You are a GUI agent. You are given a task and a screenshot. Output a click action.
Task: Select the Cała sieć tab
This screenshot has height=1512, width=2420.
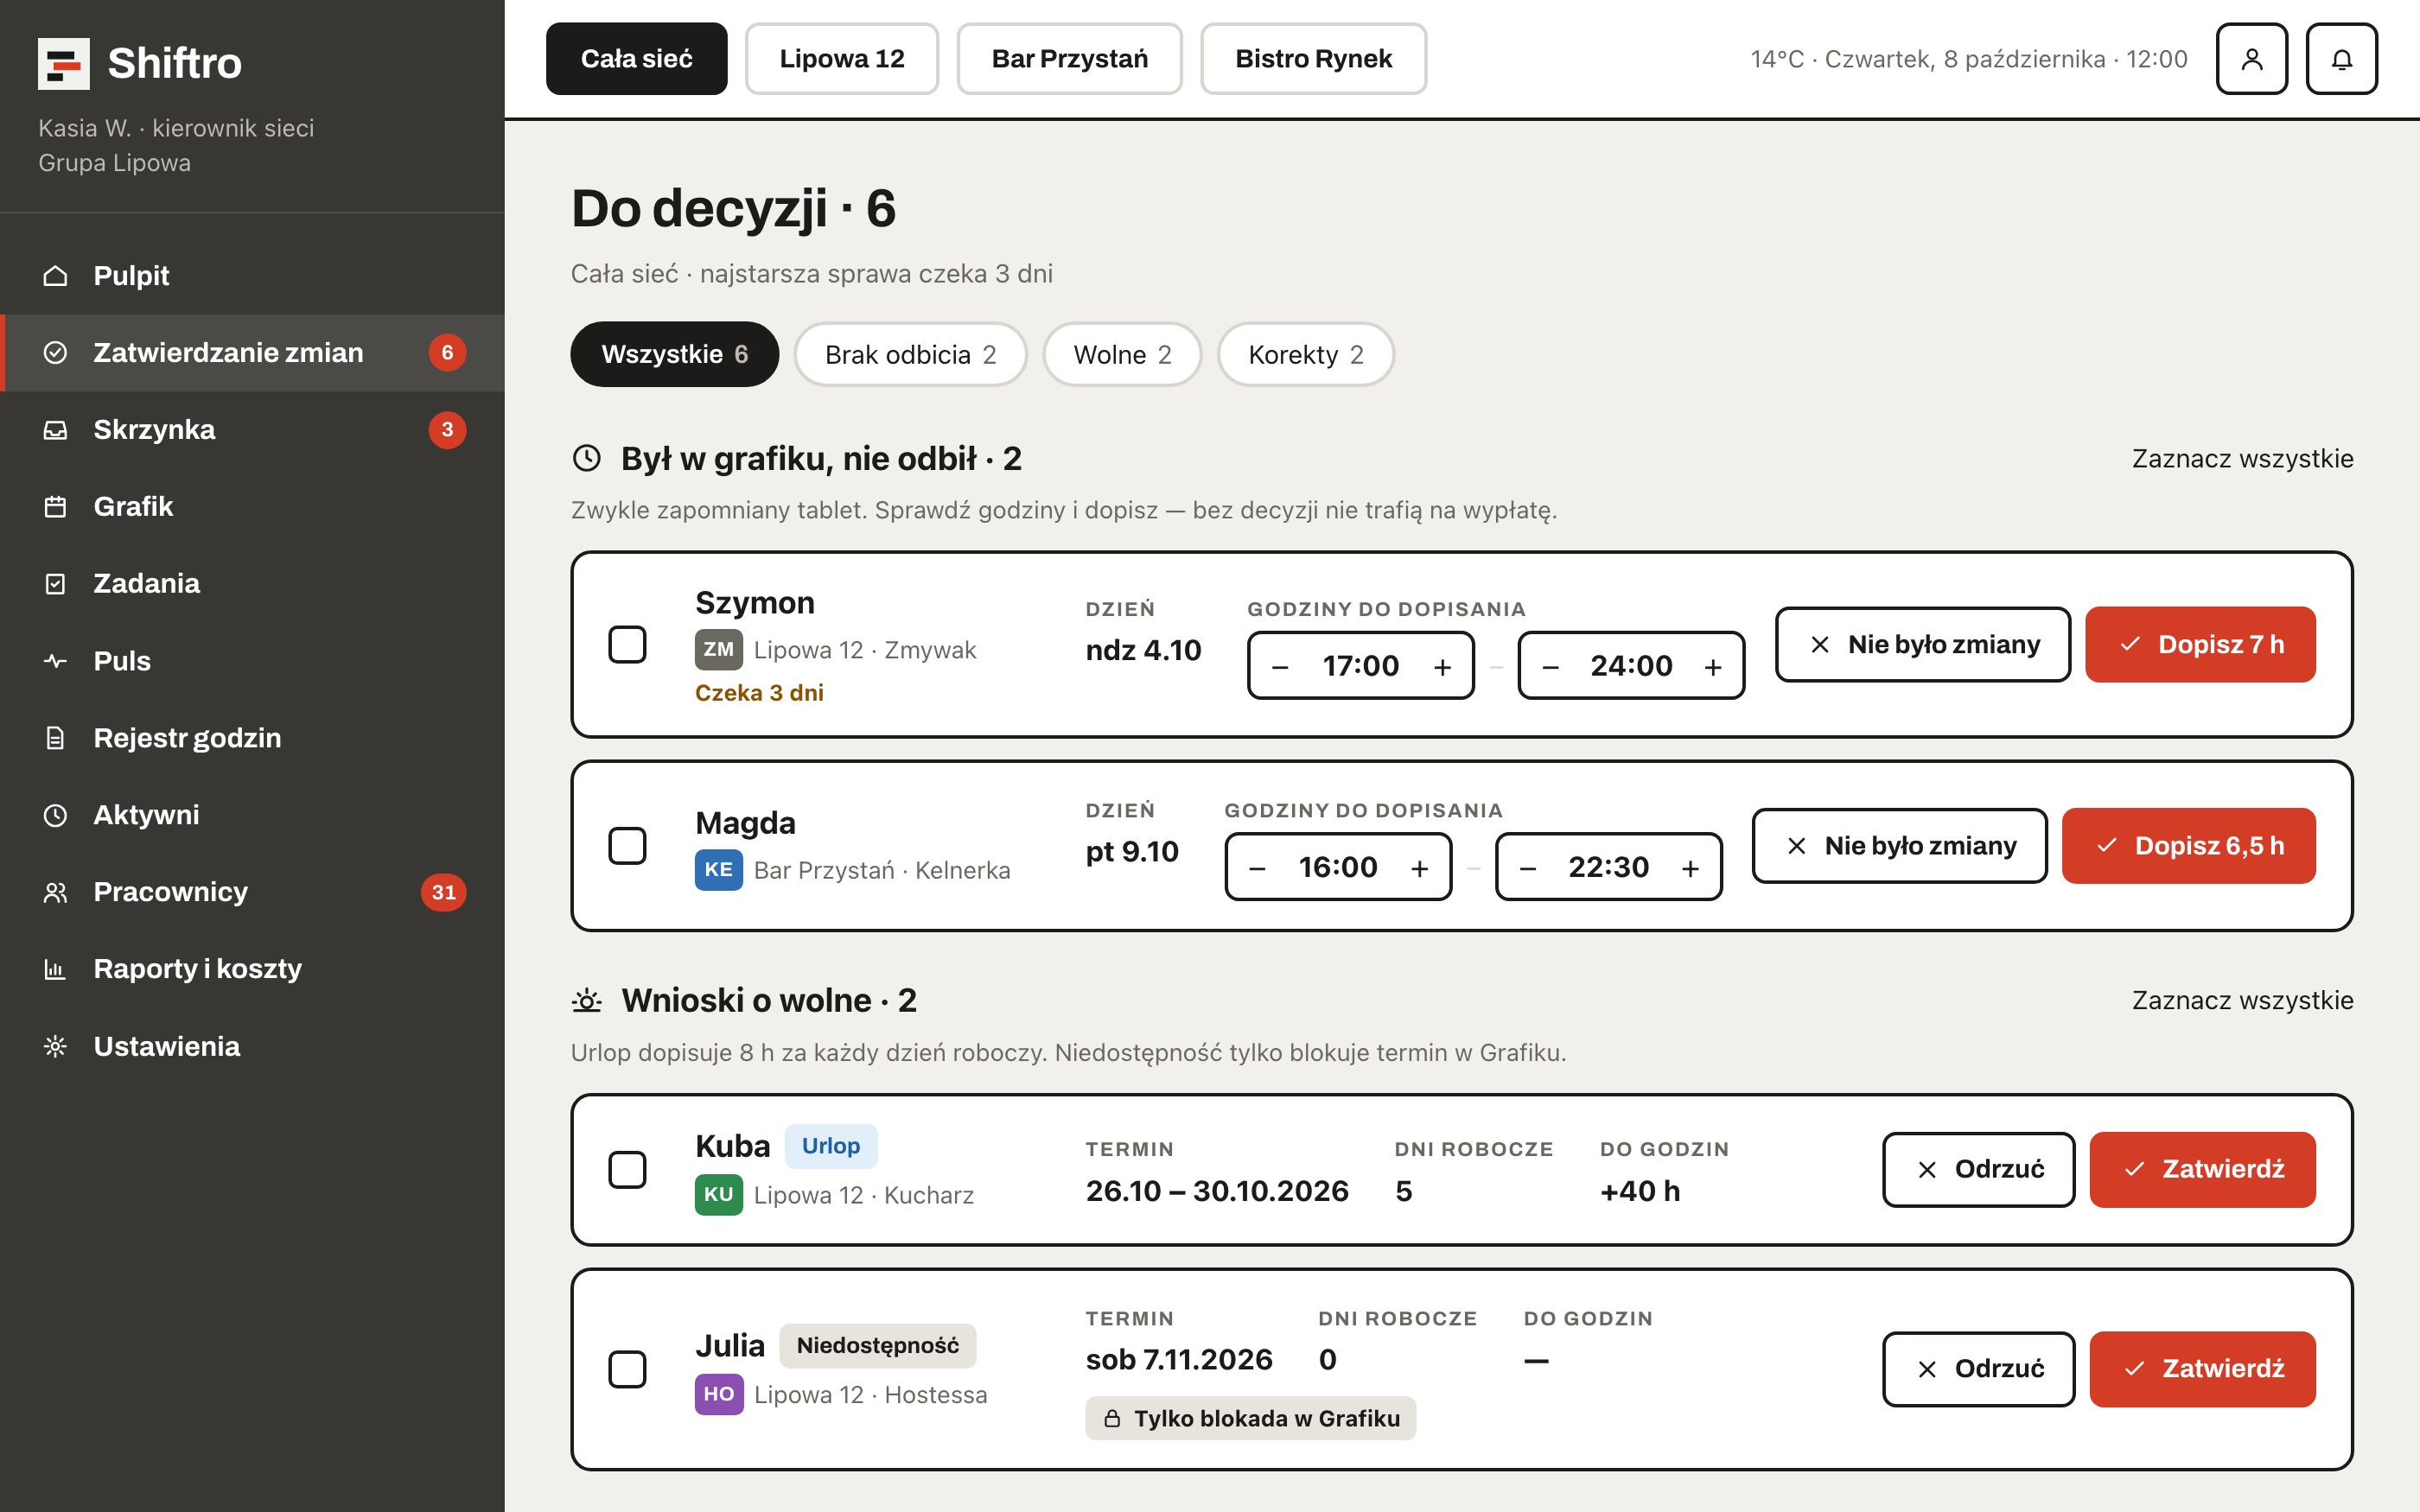(636, 59)
